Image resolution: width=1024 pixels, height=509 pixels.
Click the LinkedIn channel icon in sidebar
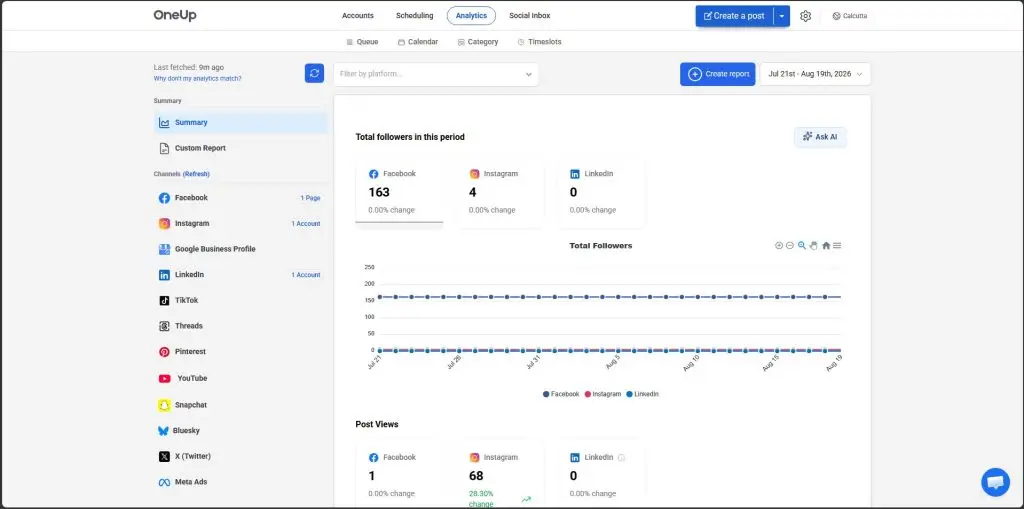pos(165,275)
